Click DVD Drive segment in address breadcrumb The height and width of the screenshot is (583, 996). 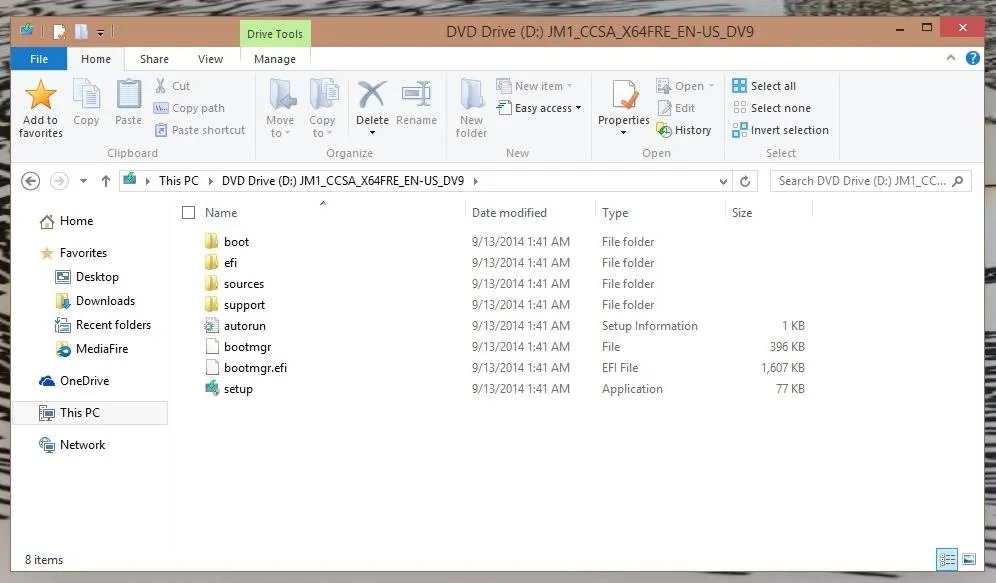pyautogui.click(x=343, y=181)
